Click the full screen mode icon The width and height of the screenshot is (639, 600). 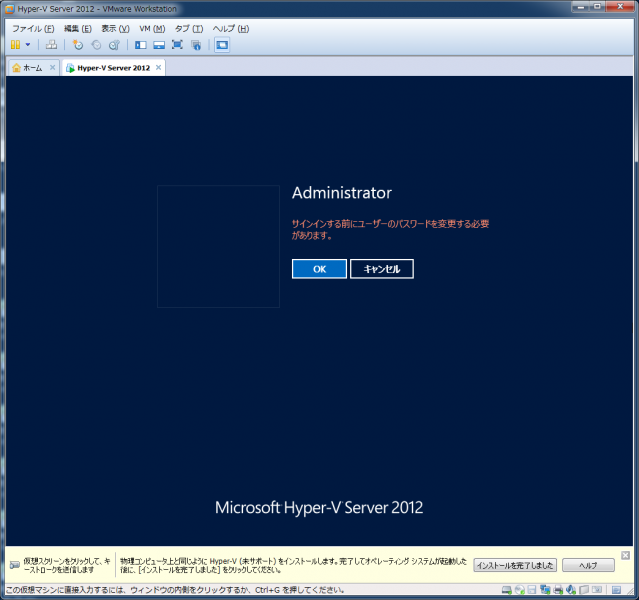pos(177,44)
